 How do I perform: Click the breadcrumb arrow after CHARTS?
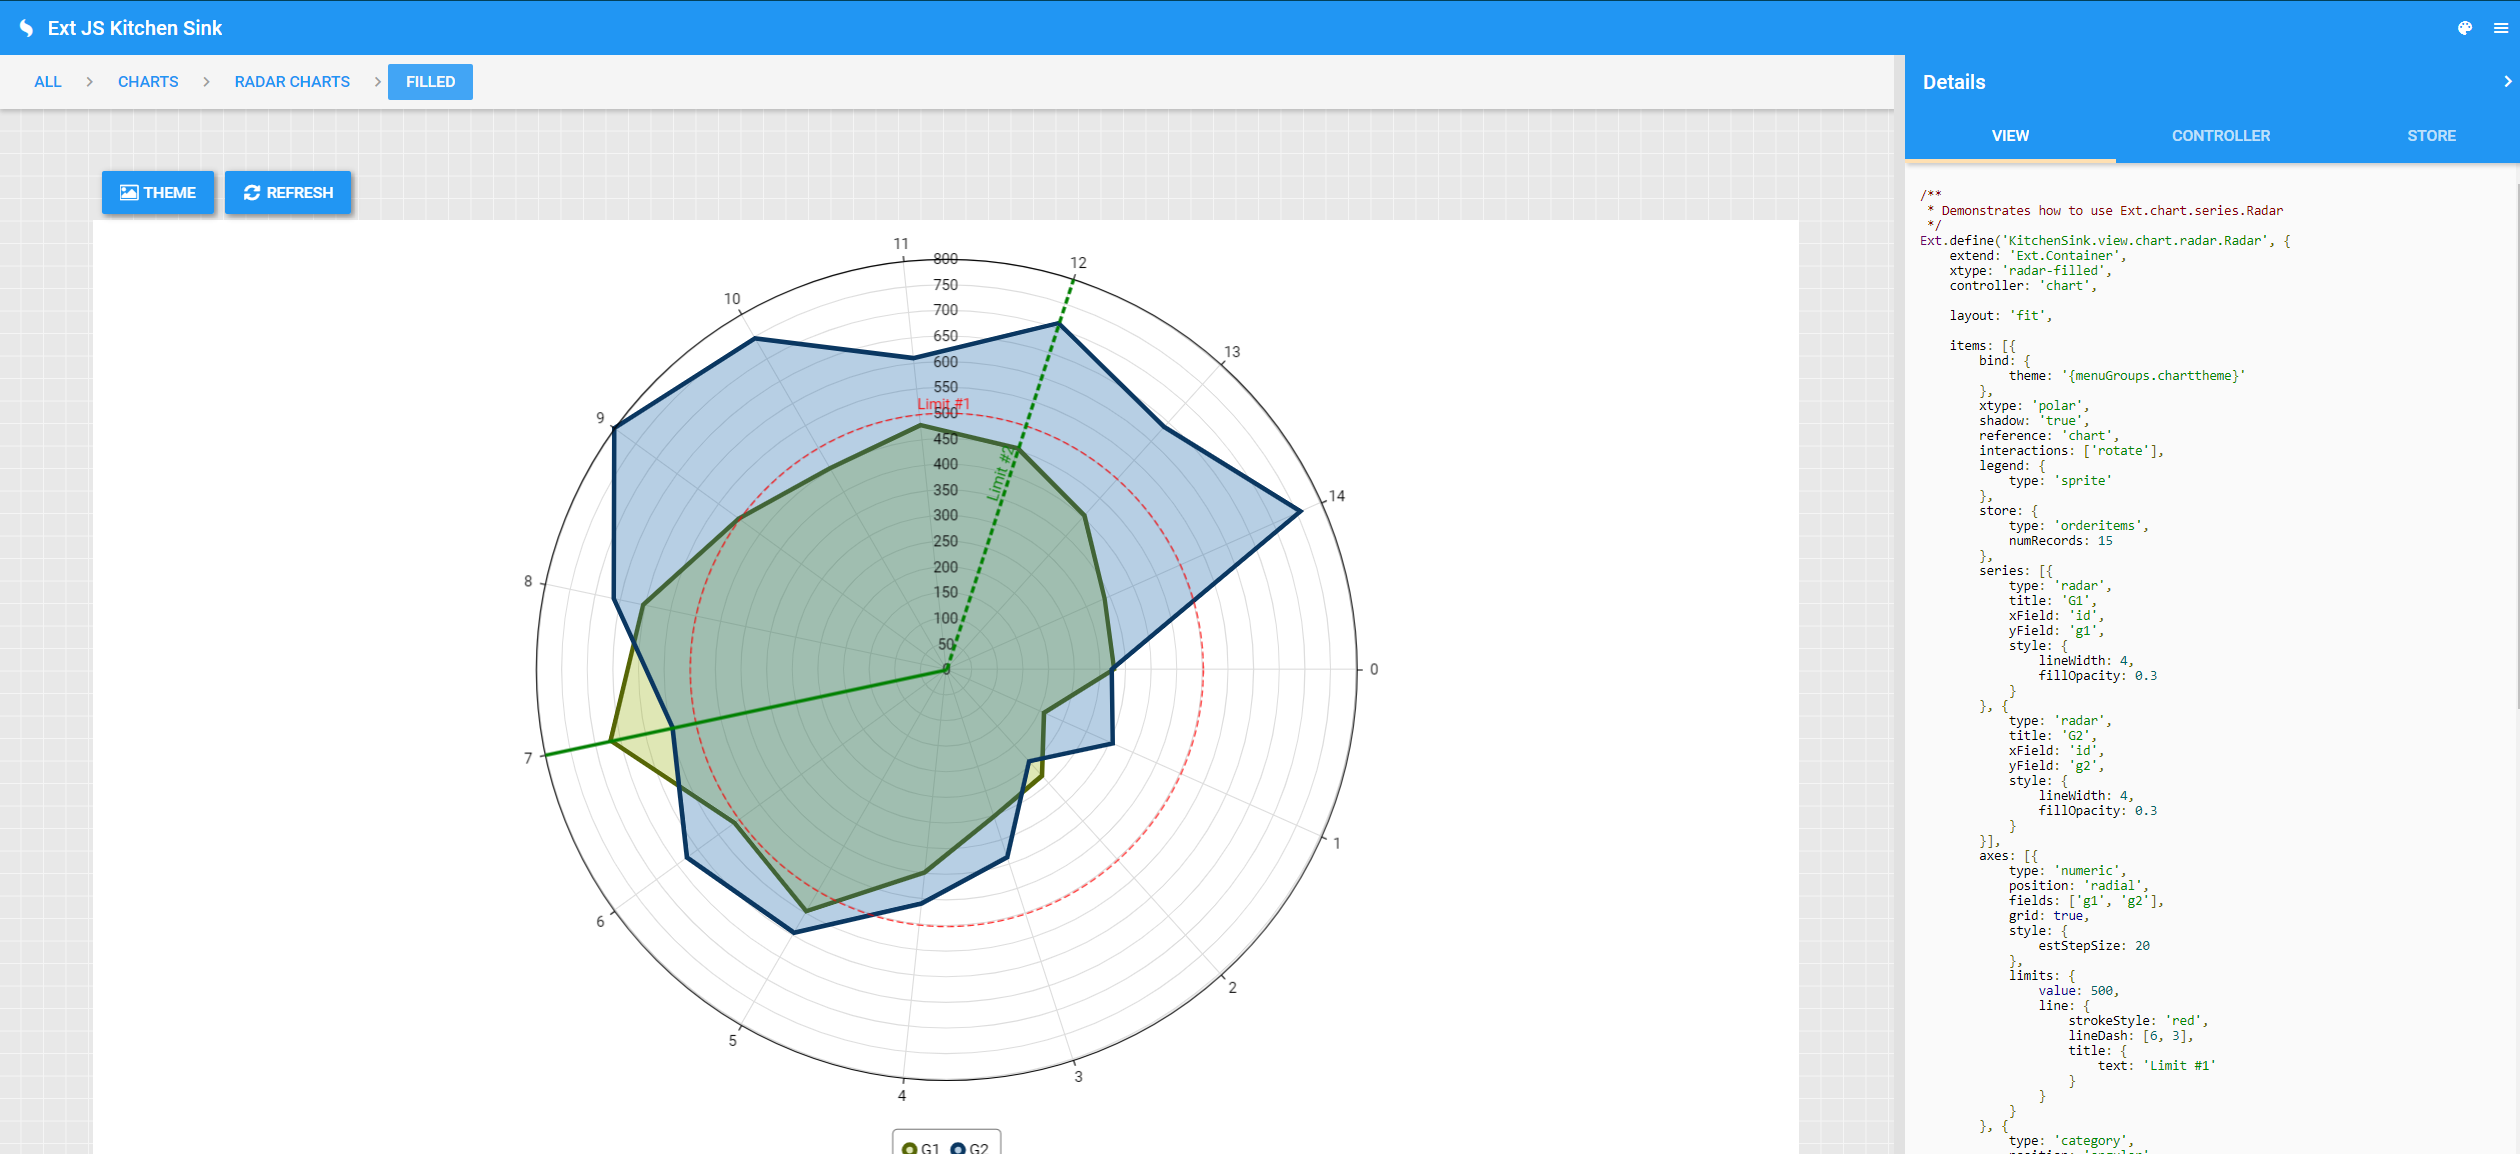[x=206, y=82]
